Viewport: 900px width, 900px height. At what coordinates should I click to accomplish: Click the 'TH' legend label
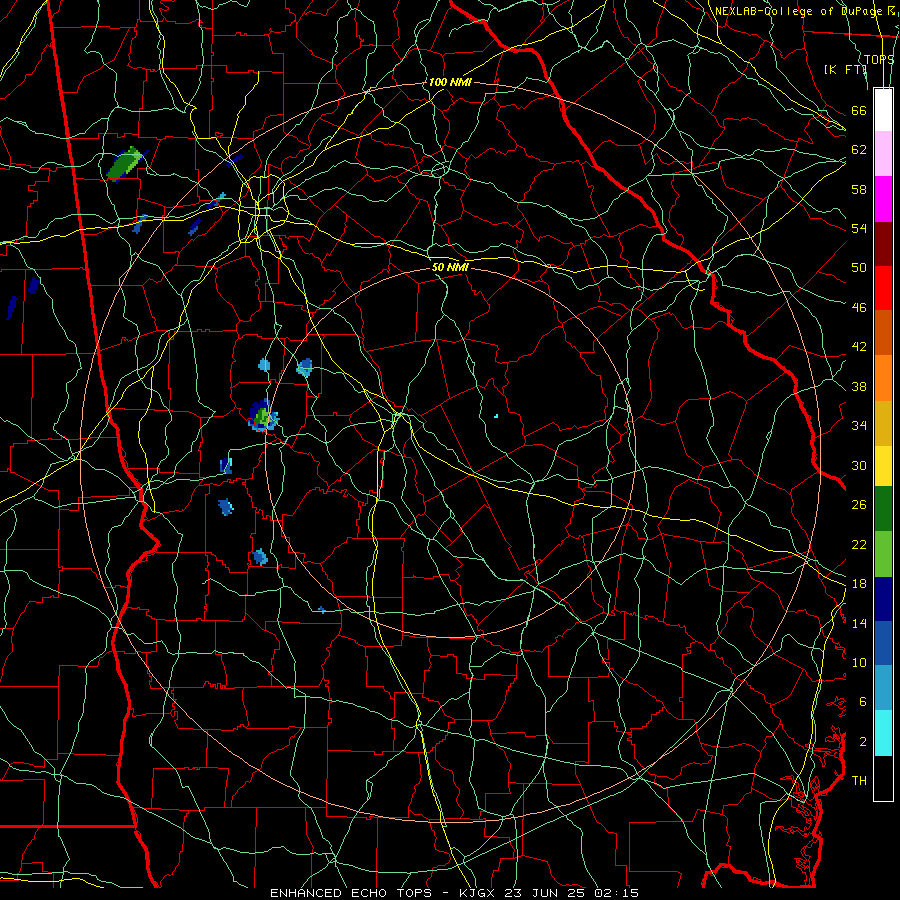[859, 780]
